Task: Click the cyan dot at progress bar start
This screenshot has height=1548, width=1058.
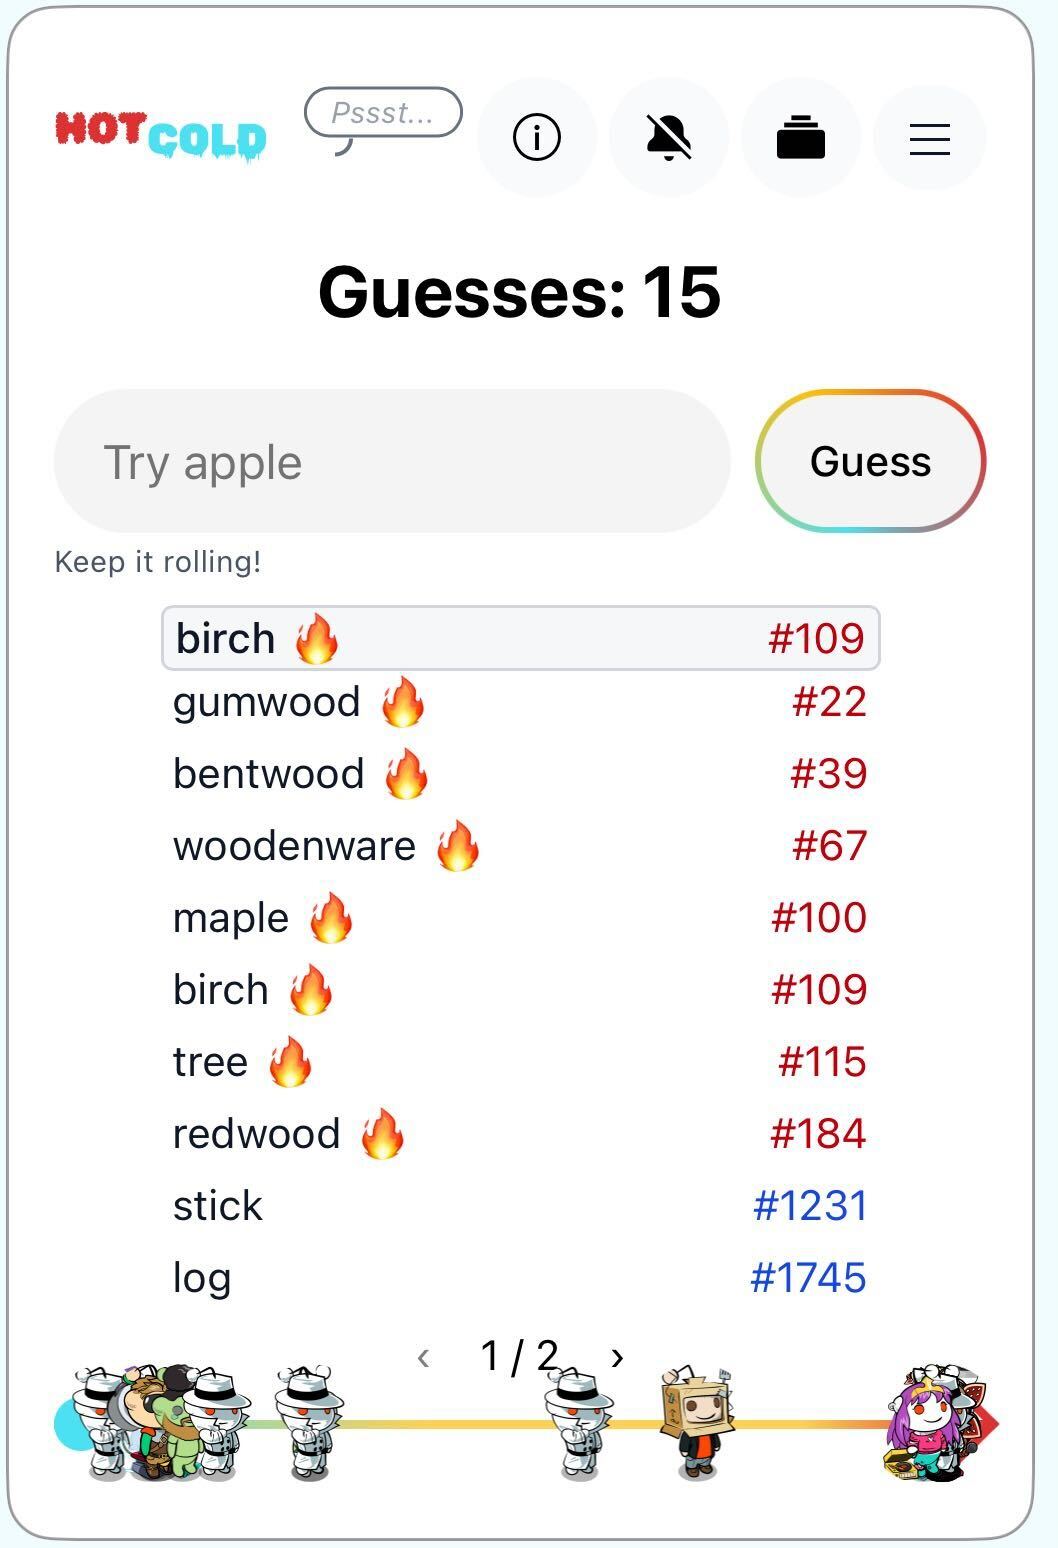Action: click(68, 1424)
